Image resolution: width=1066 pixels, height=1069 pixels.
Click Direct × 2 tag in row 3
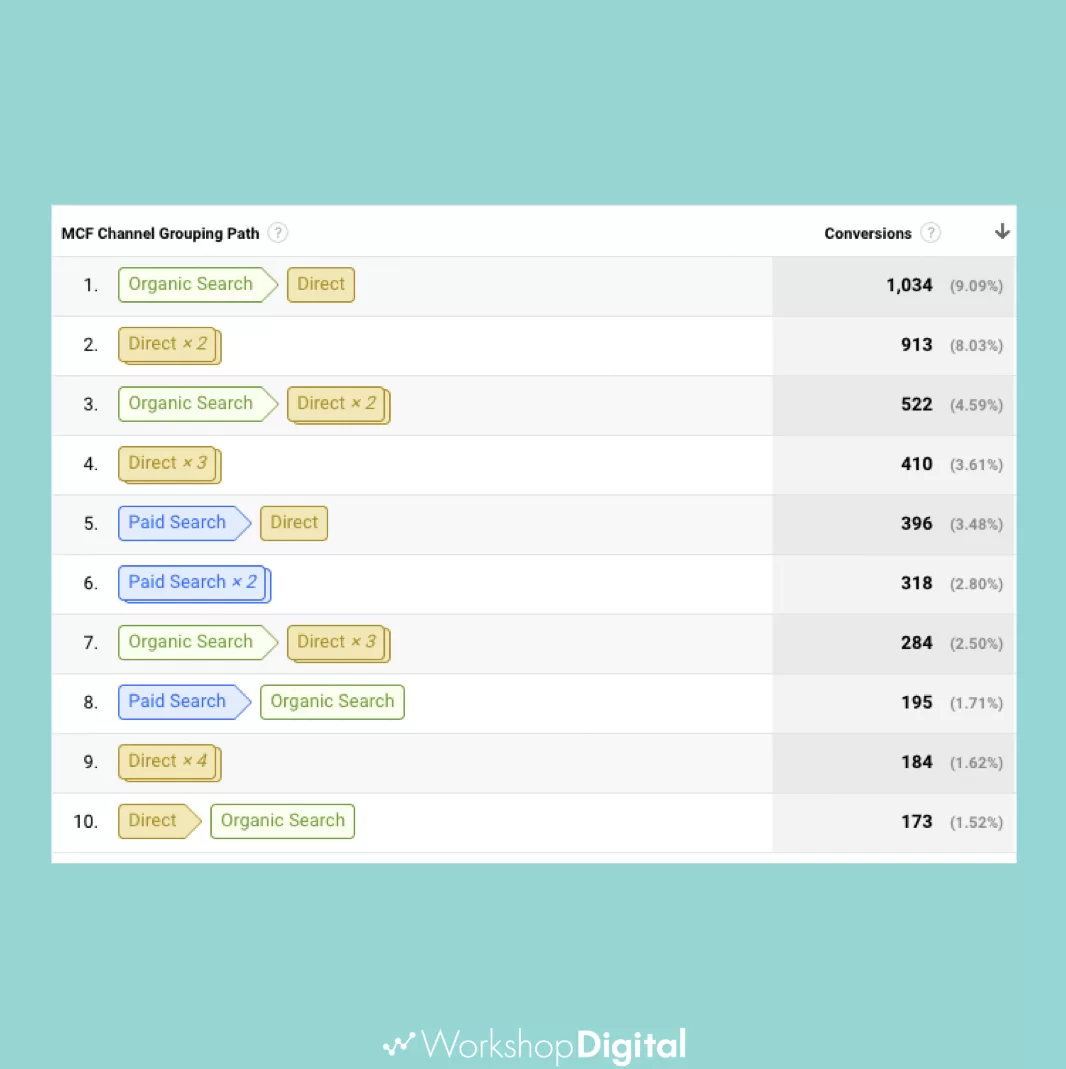[339, 405]
